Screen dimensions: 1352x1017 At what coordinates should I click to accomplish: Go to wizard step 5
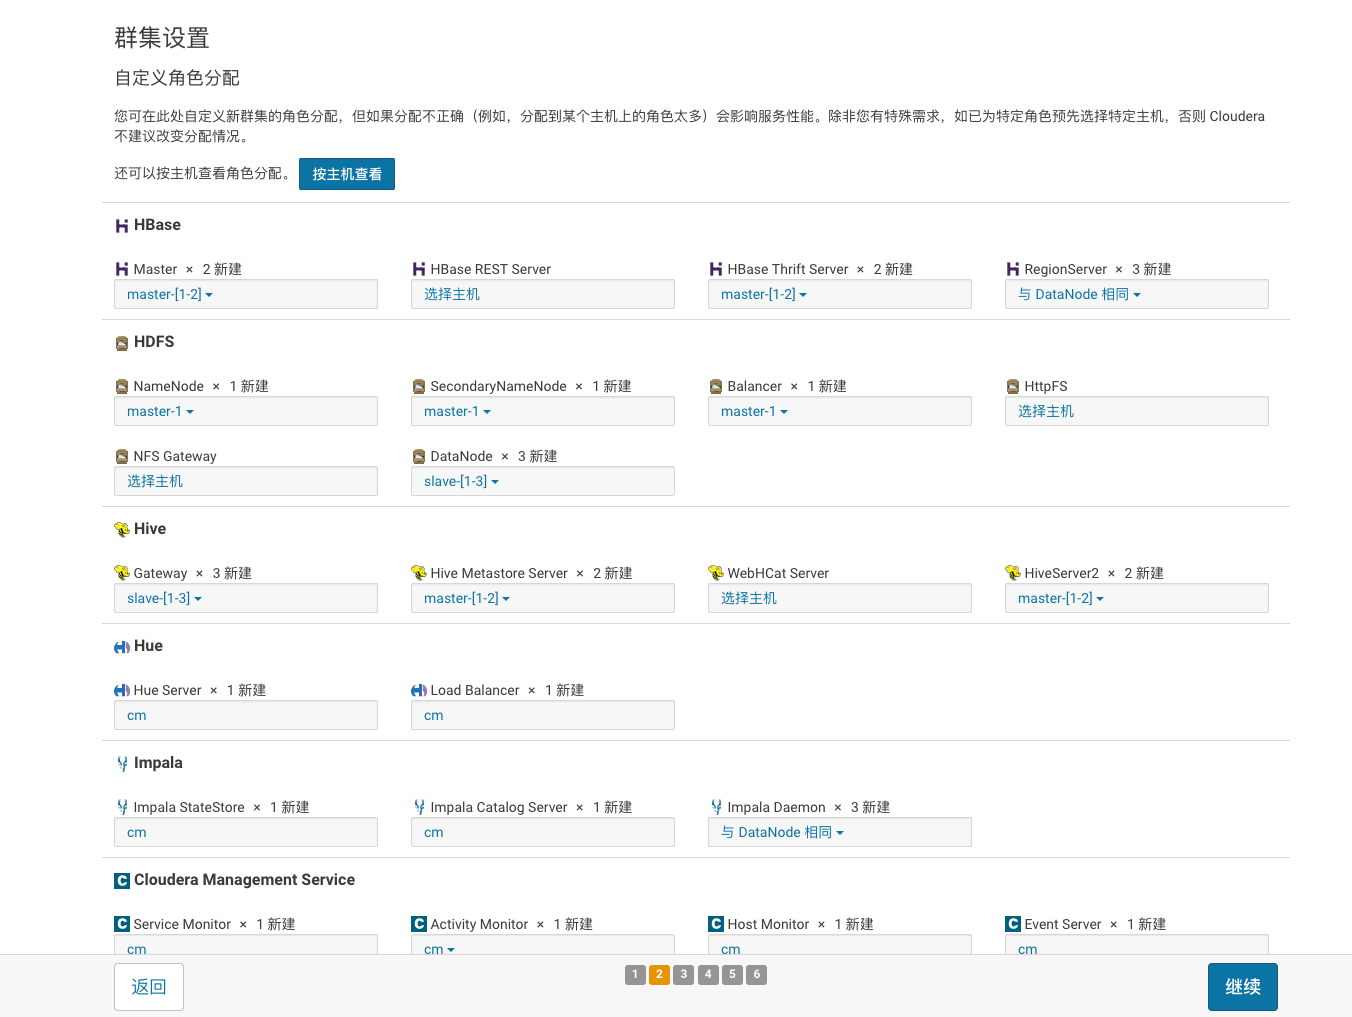[x=732, y=974]
